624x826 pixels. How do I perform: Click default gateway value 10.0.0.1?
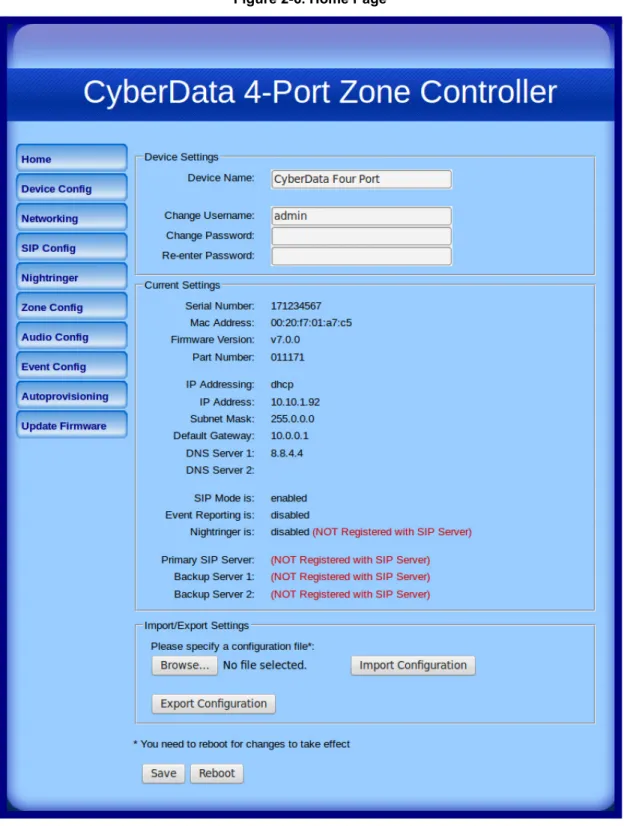click(290, 436)
